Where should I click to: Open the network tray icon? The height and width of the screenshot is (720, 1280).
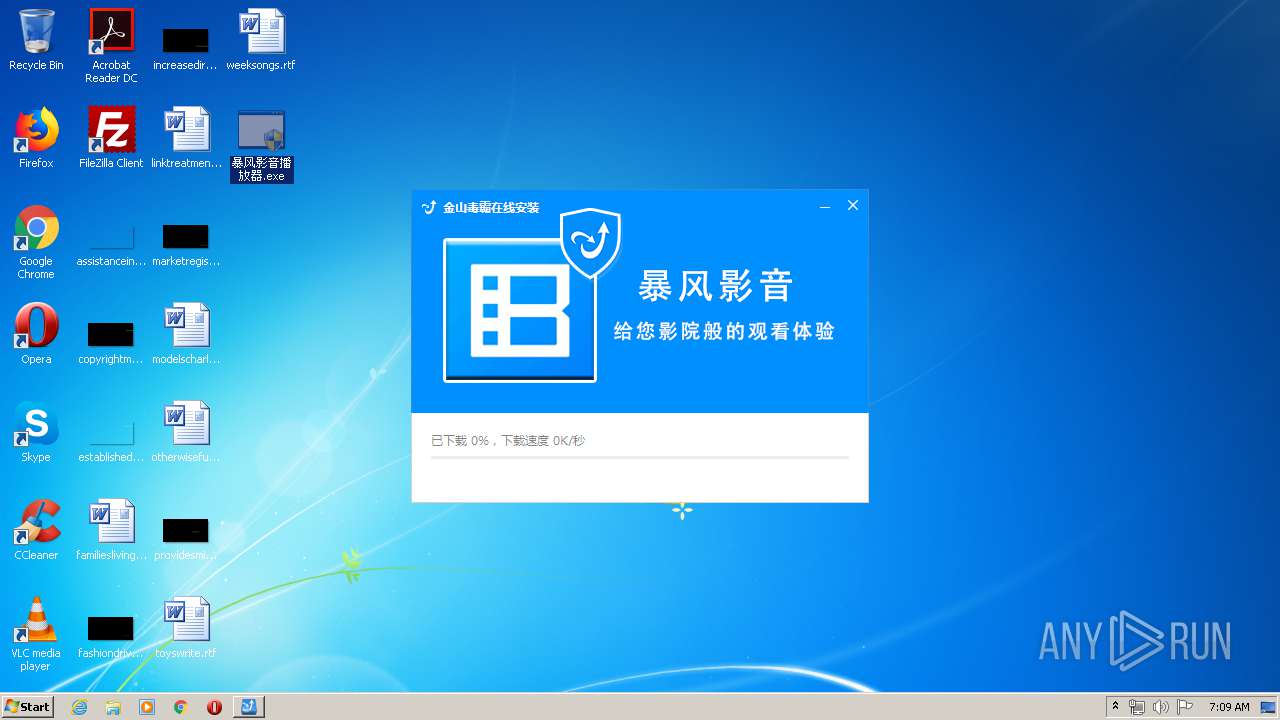1137,707
